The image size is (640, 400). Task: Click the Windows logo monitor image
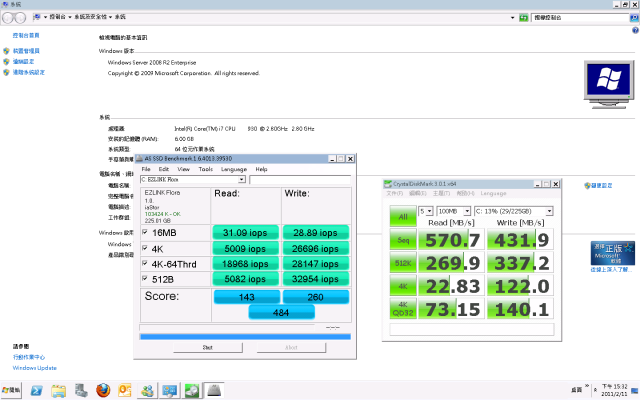609,84
